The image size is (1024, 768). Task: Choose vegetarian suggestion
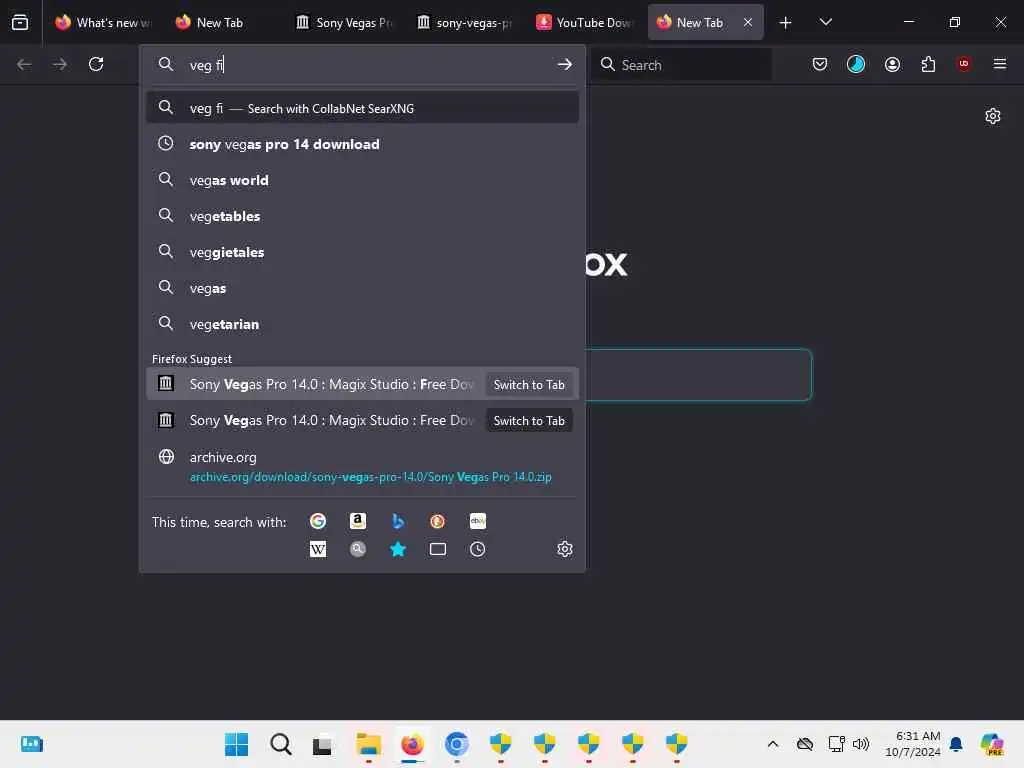pyautogui.click(x=362, y=324)
